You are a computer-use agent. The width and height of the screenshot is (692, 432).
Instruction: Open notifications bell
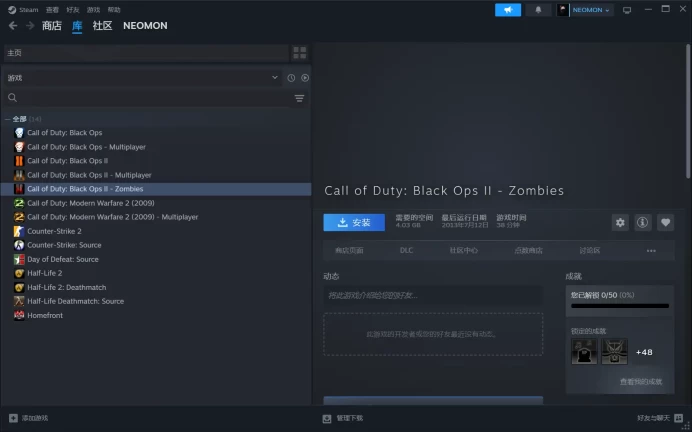(x=538, y=10)
